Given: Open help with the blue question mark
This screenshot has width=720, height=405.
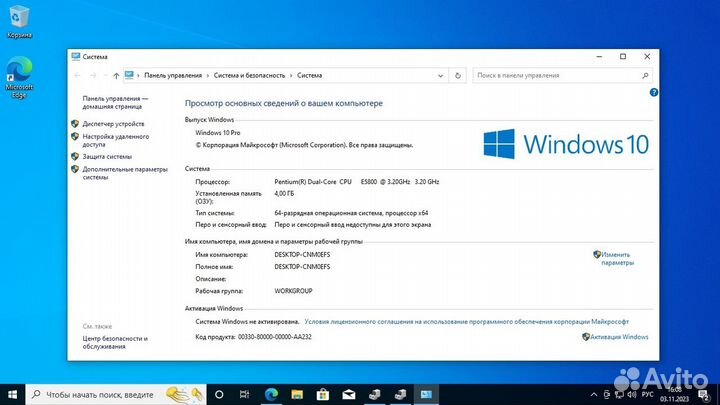Looking at the screenshot, I should [x=653, y=92].
